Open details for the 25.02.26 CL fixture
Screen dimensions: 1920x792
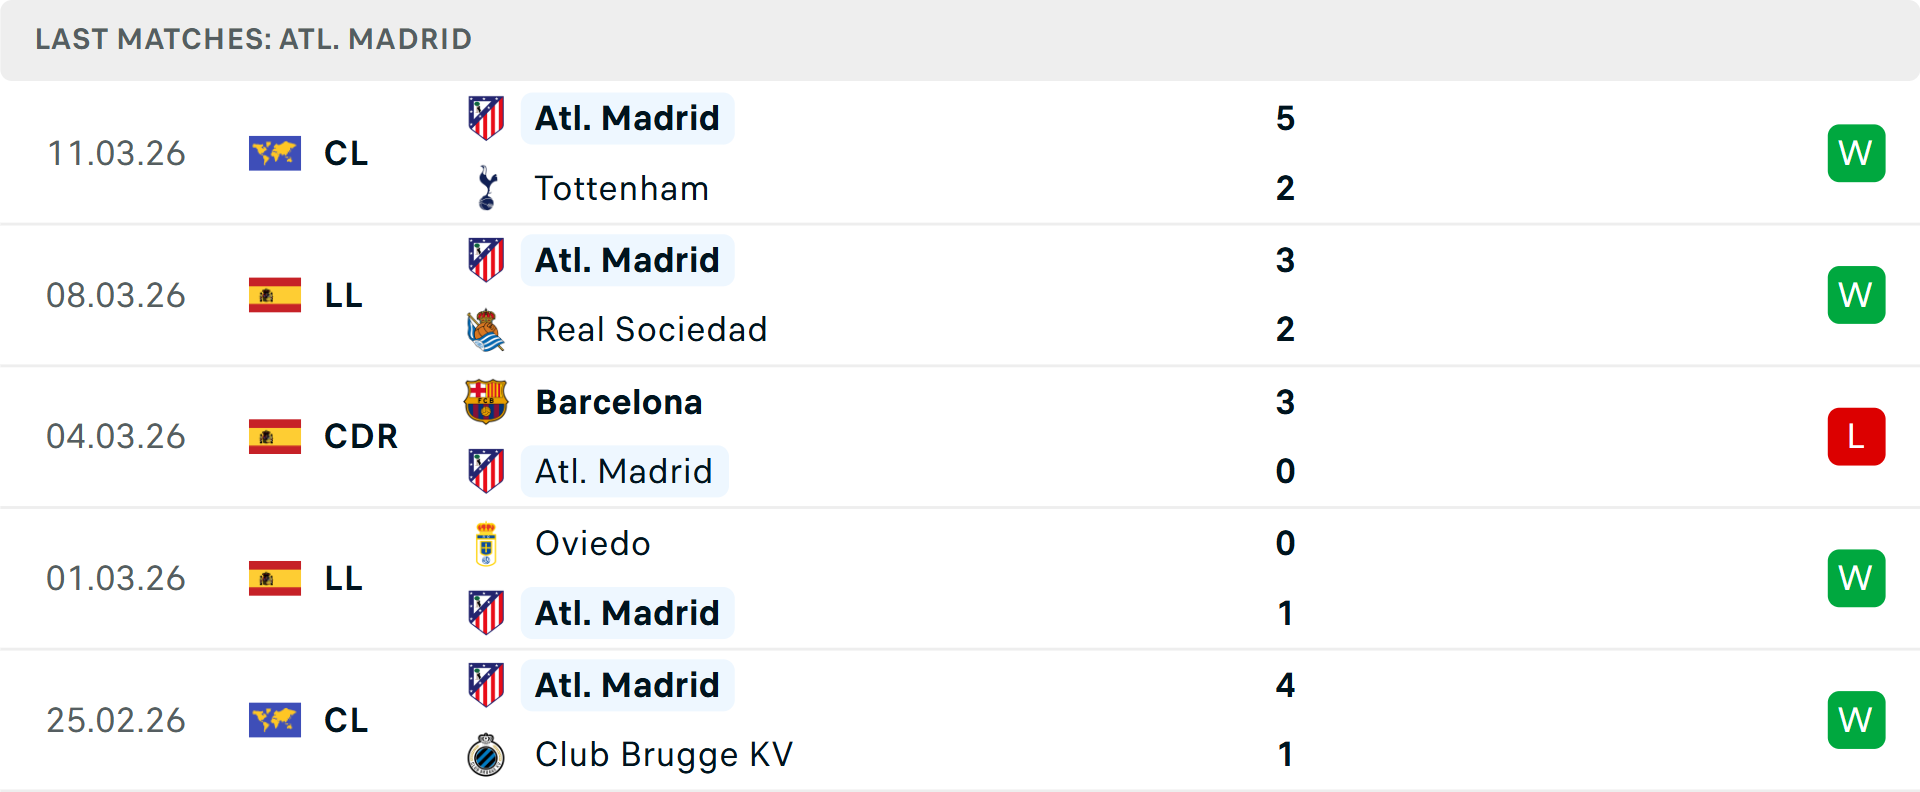(x=1000, y=720)
